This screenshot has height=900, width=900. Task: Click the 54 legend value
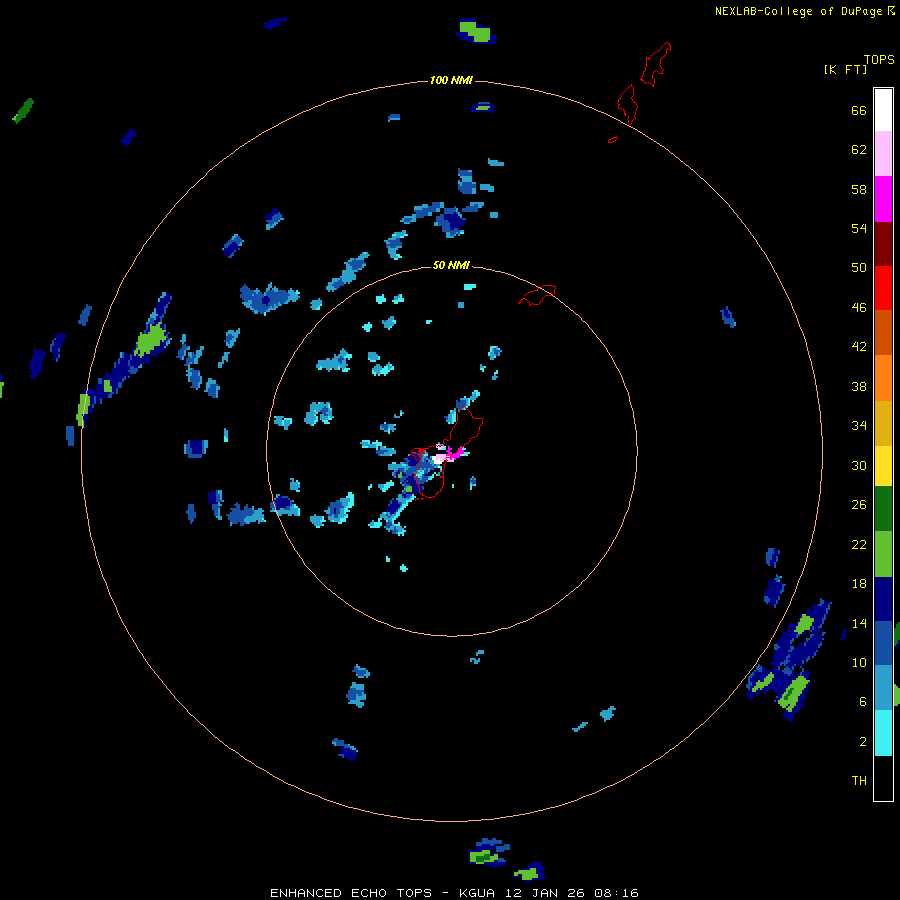point(859,228)
